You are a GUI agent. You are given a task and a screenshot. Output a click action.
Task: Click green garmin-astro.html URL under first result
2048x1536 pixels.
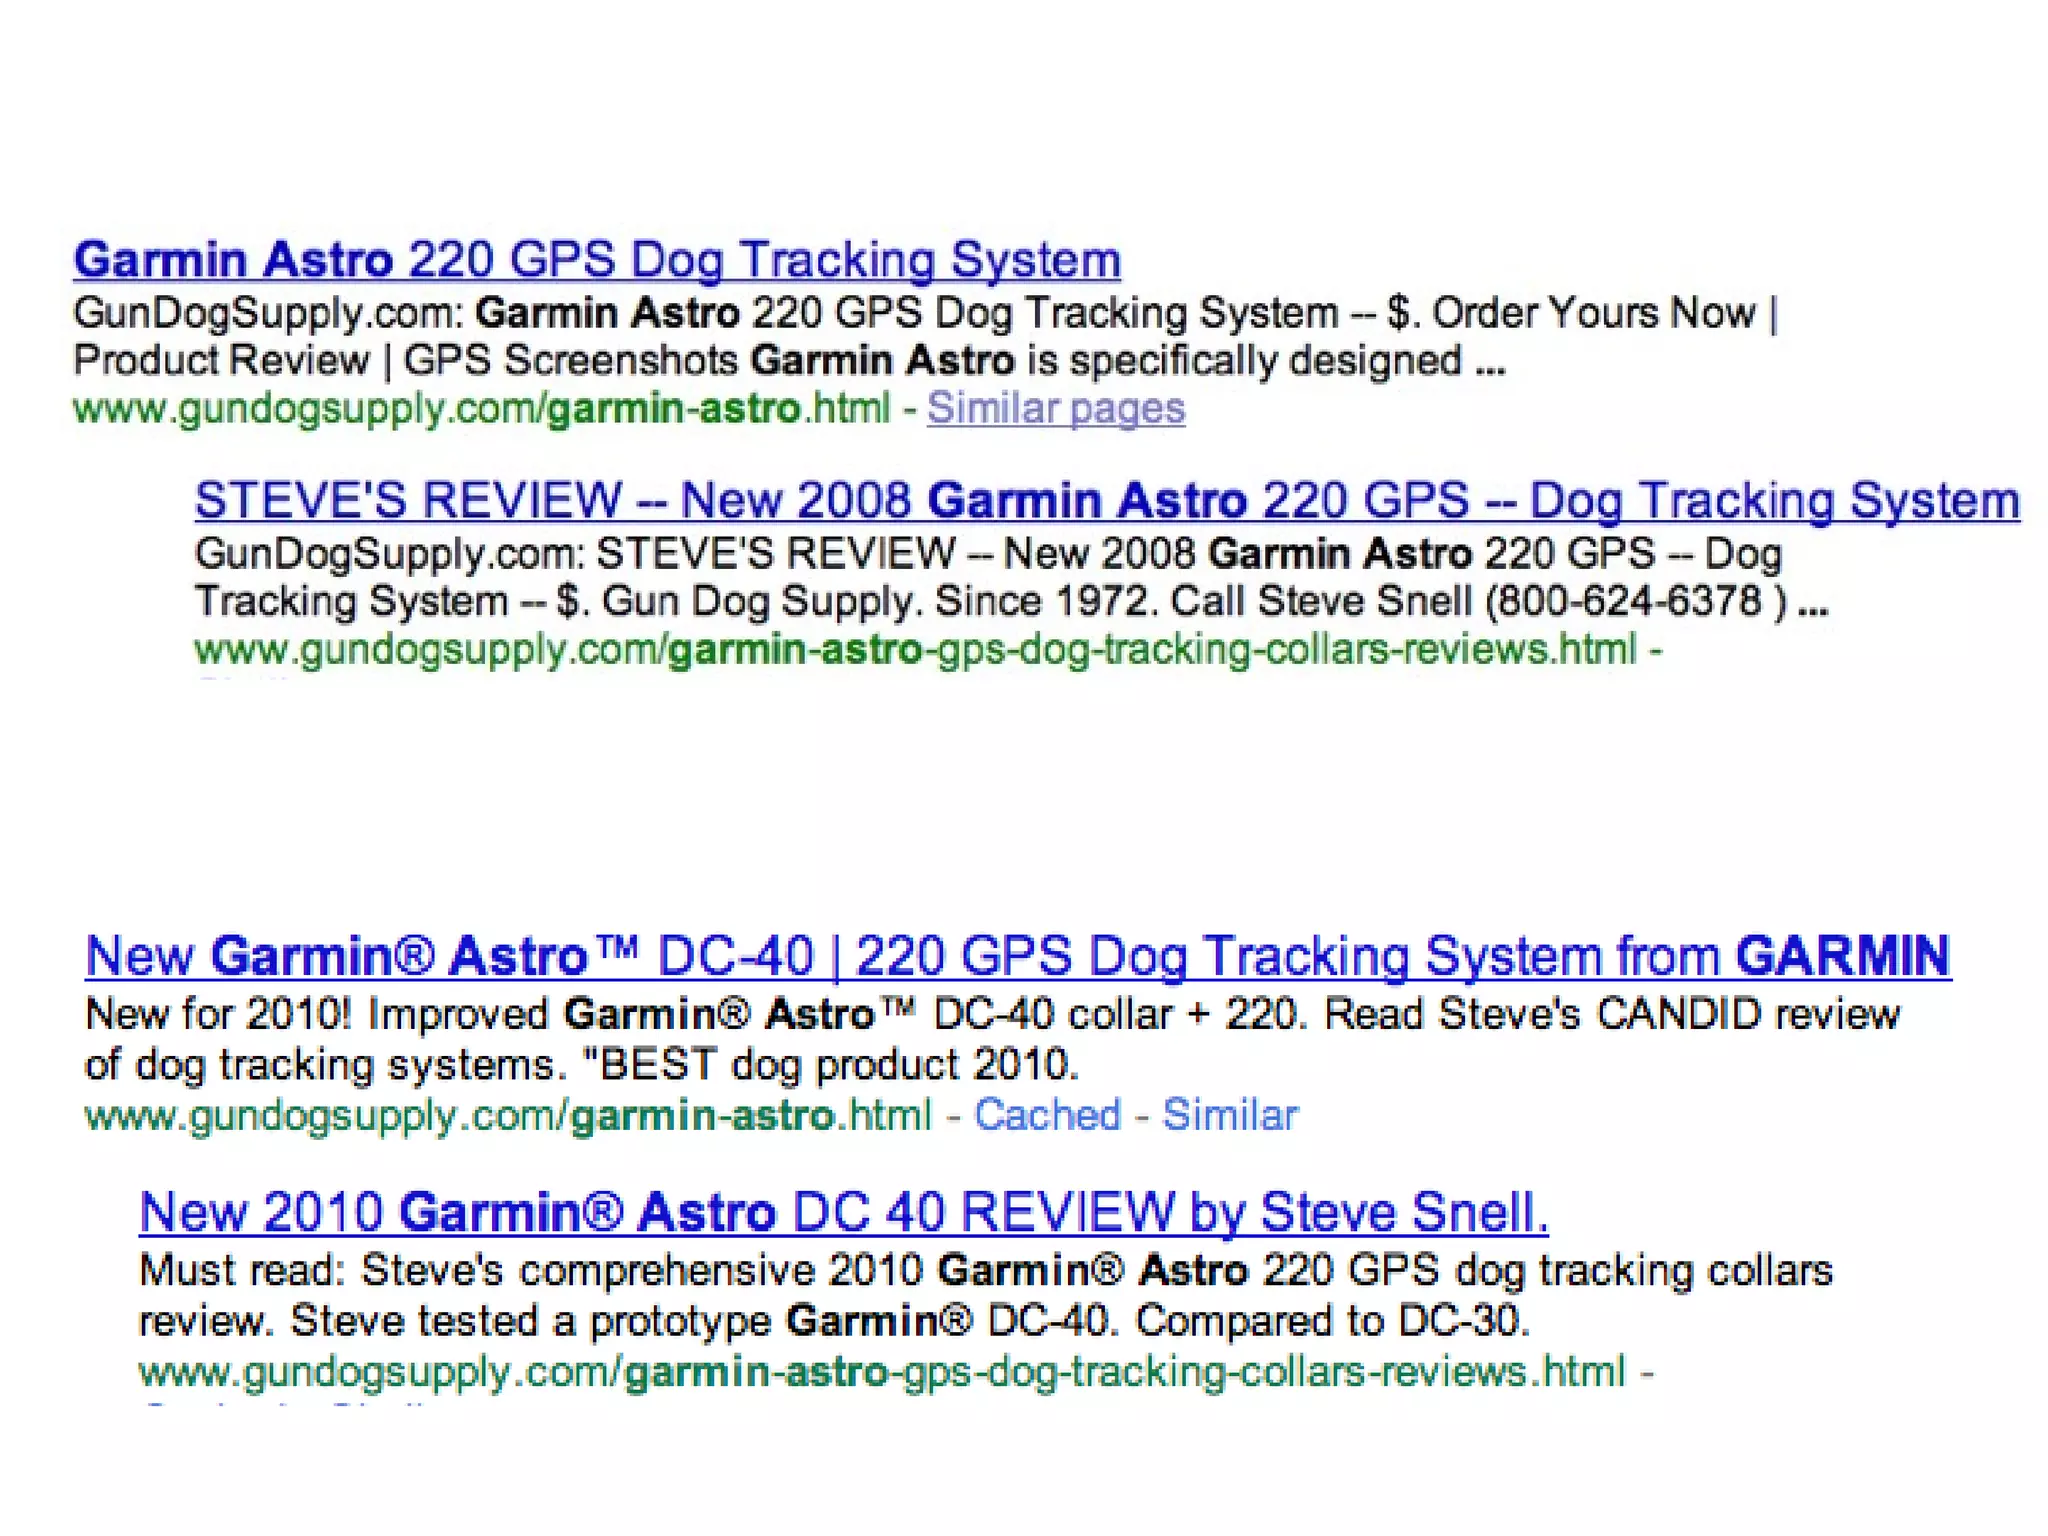coord(480,408)
